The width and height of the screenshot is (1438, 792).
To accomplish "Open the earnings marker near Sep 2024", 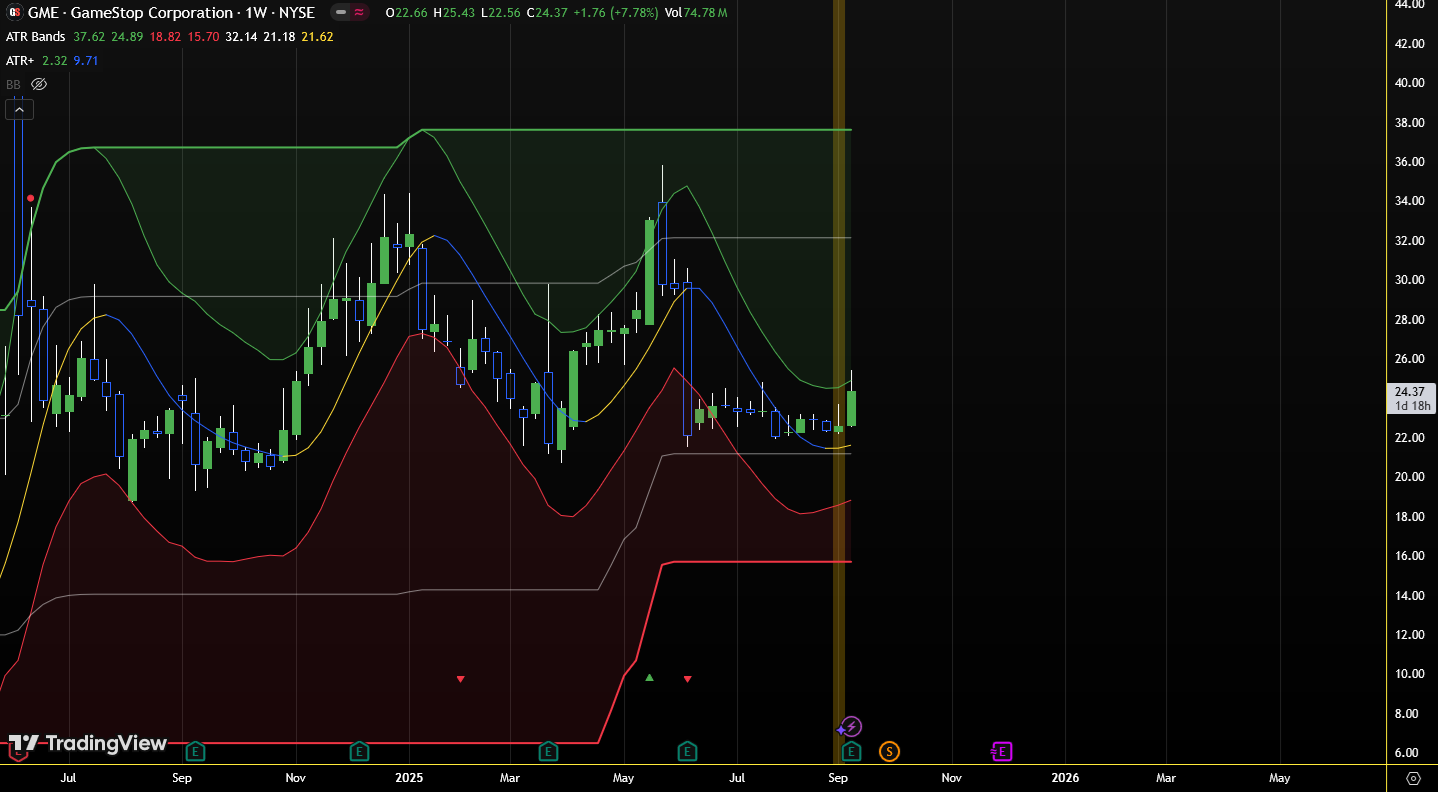I will tap(196, 750).
